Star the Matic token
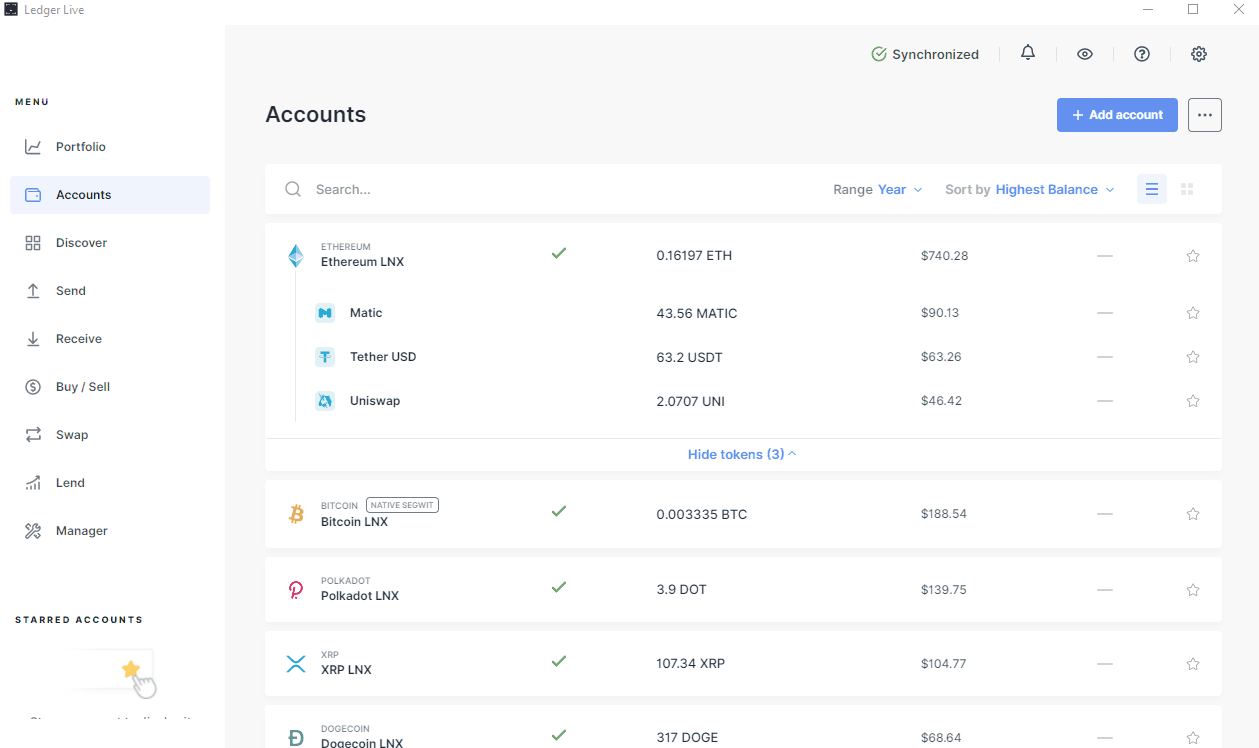1259x748 pixels. (x=1193, y=313)
